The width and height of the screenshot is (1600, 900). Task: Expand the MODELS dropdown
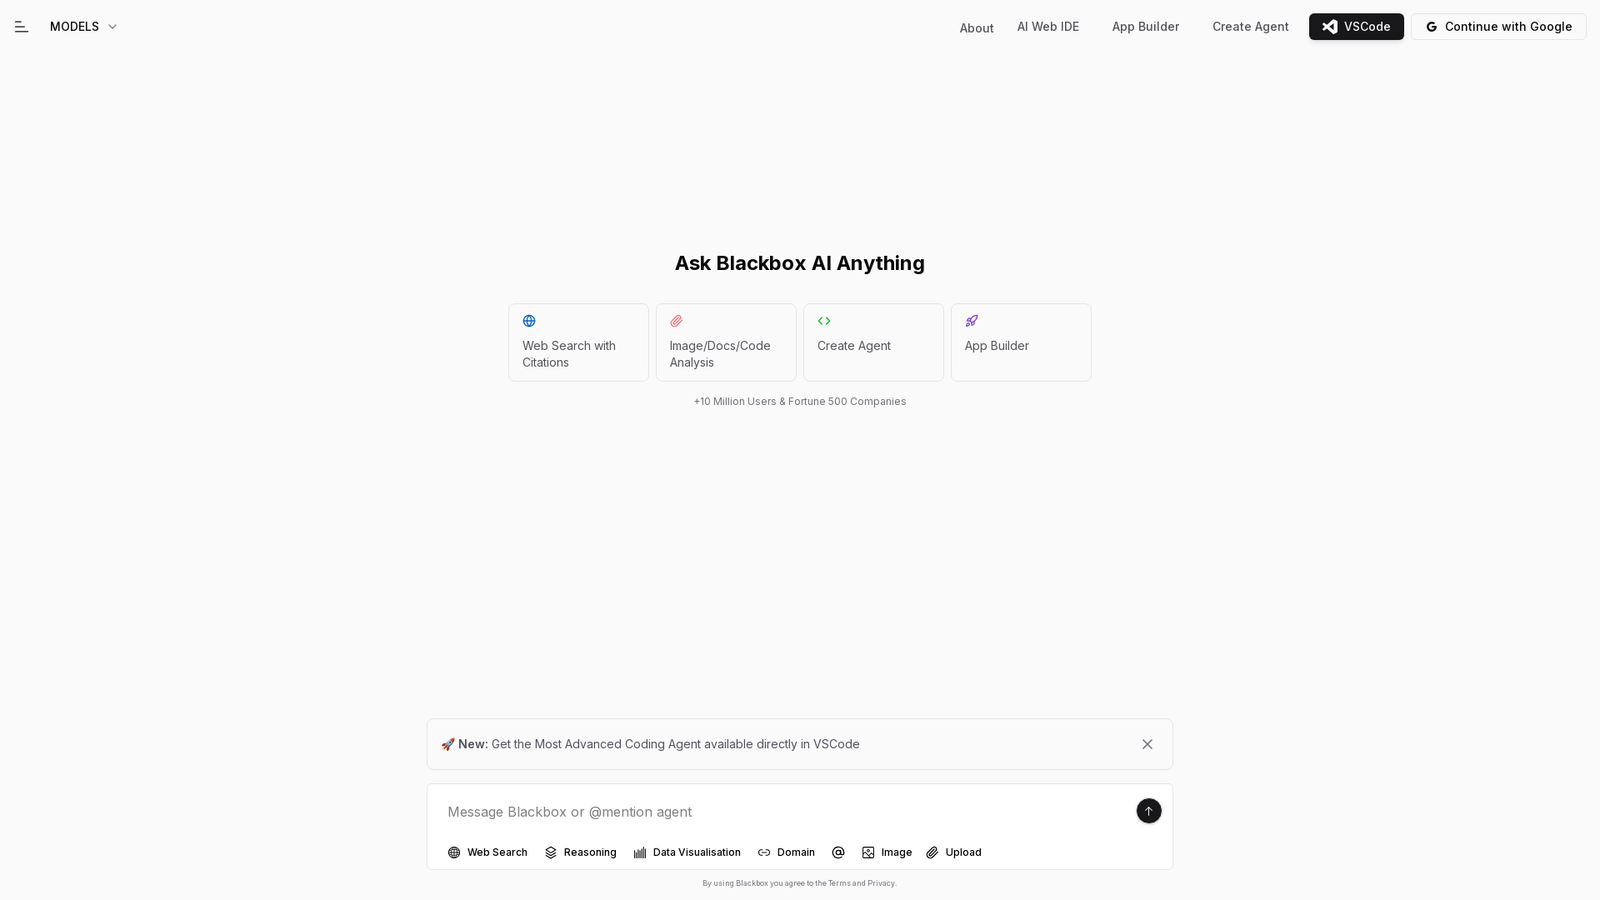84,27
